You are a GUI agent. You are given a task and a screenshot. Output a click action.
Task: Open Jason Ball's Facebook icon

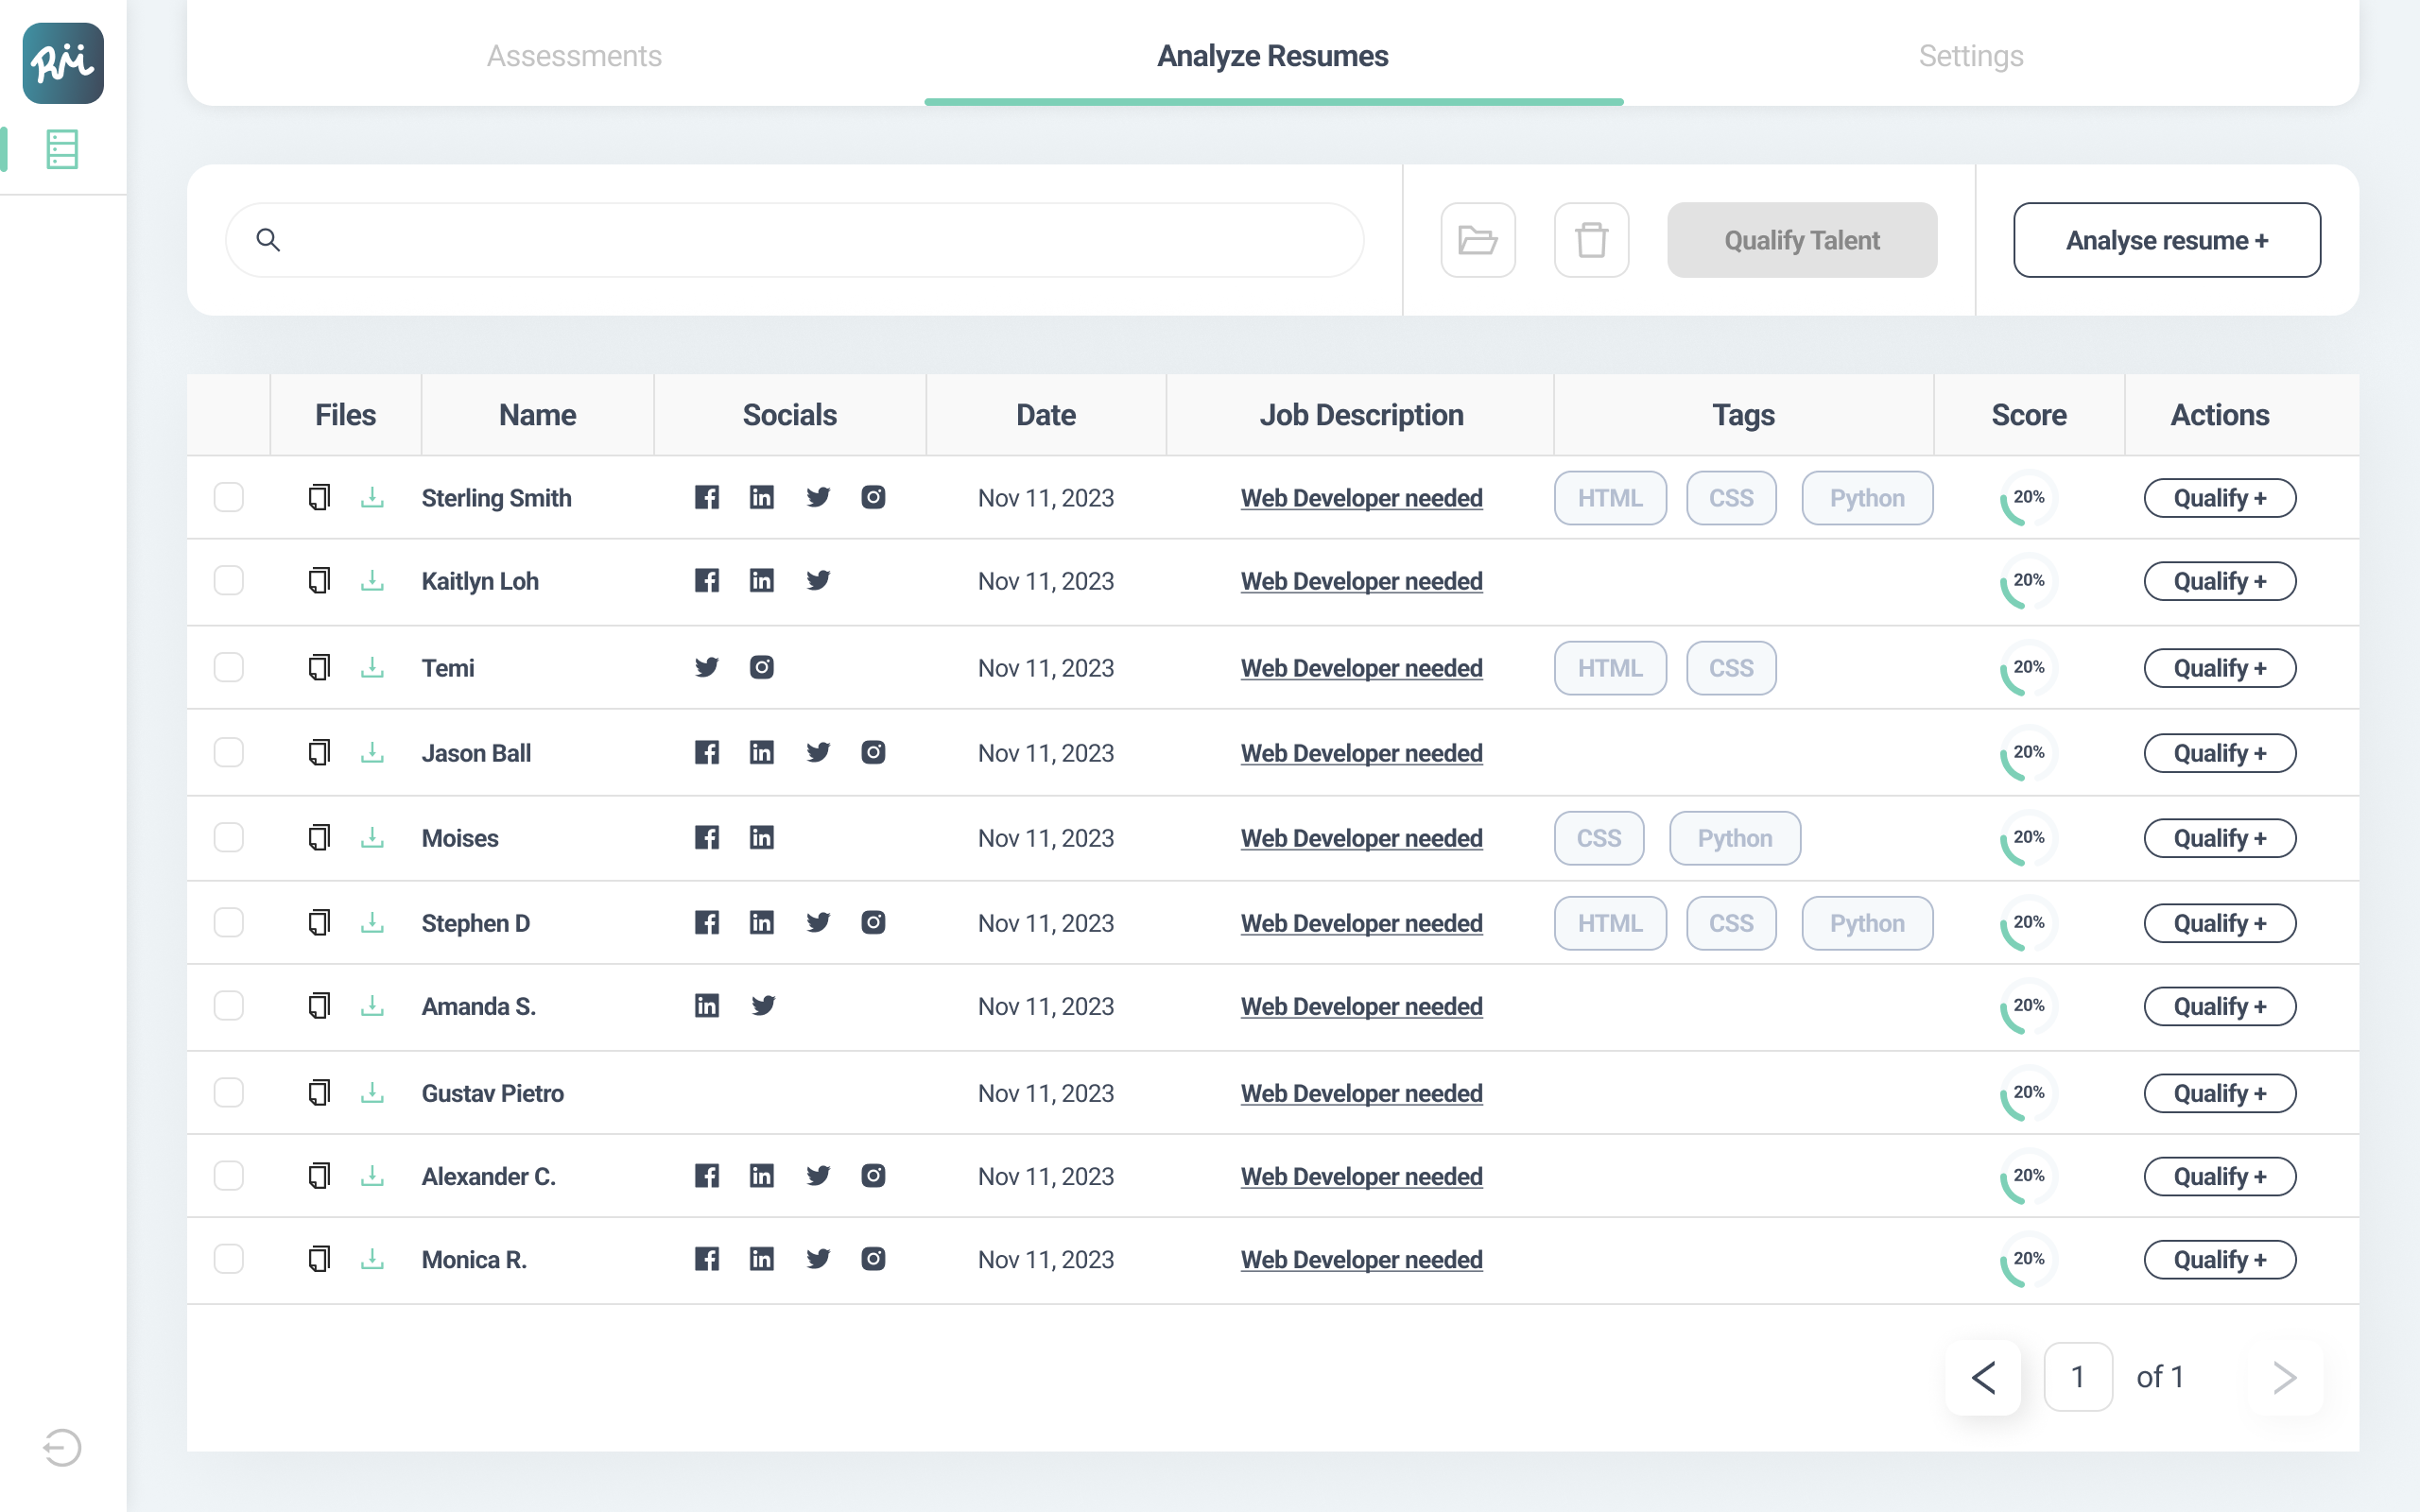pyautogui.click(x=706, y=752)
